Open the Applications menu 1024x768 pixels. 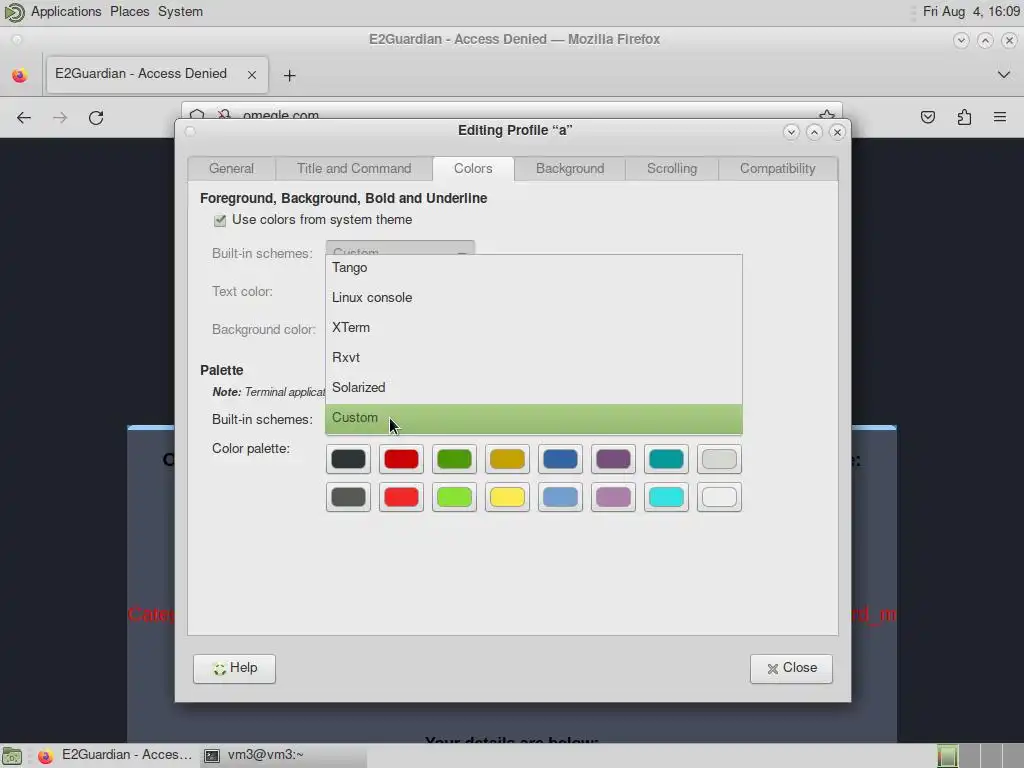(x=66, y=12)
